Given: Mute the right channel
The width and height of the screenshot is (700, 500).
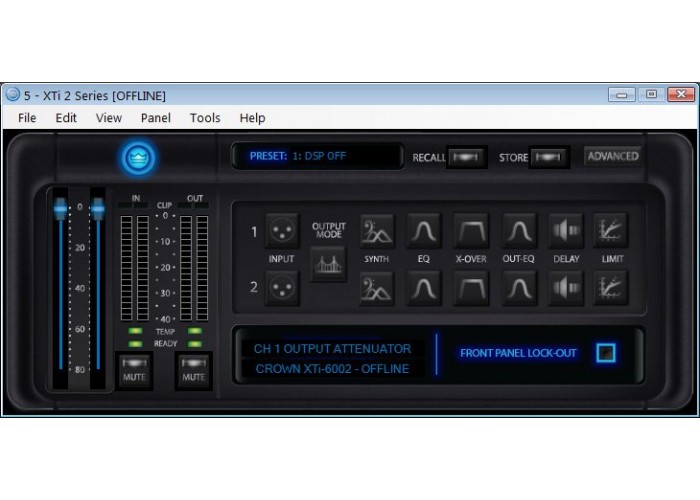Looking at the screenshot, I should click(x=194, y=370).
